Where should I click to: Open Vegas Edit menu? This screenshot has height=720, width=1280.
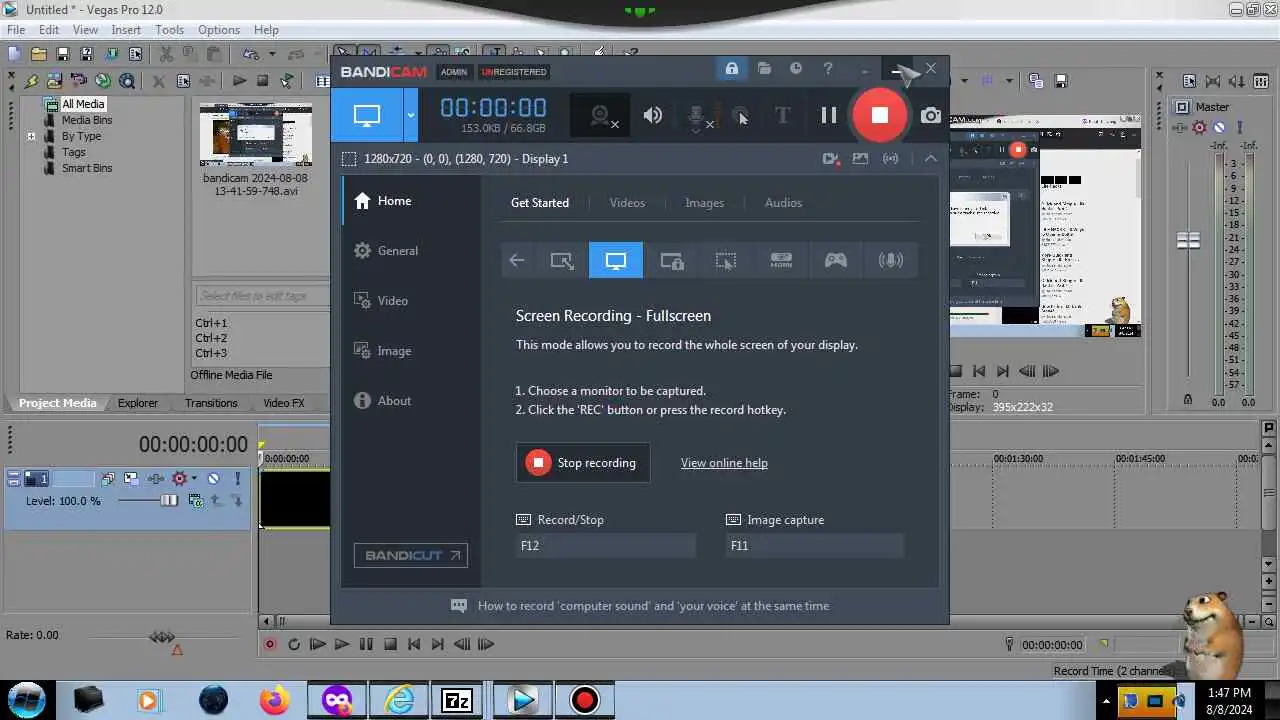(49, 30)
